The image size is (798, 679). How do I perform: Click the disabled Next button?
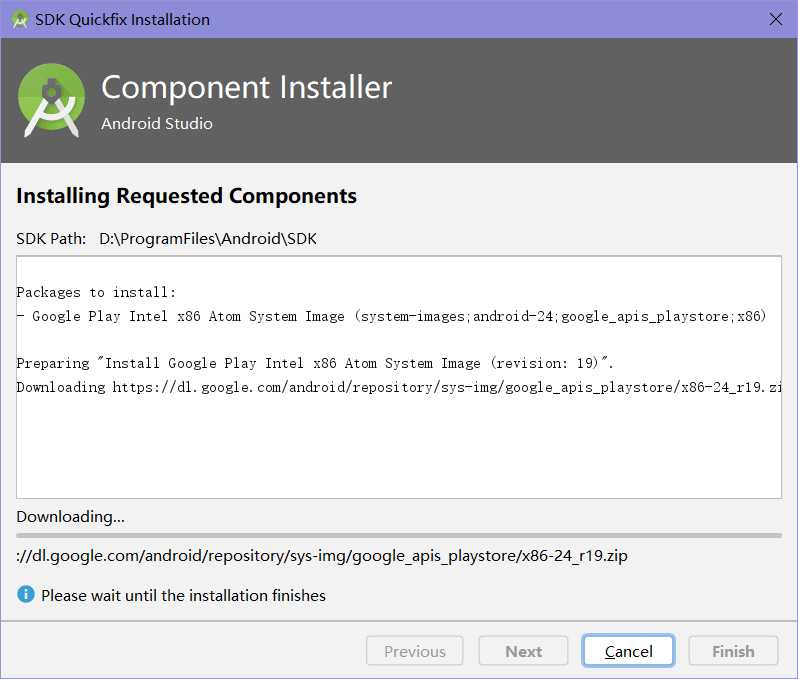coord(523,650)
